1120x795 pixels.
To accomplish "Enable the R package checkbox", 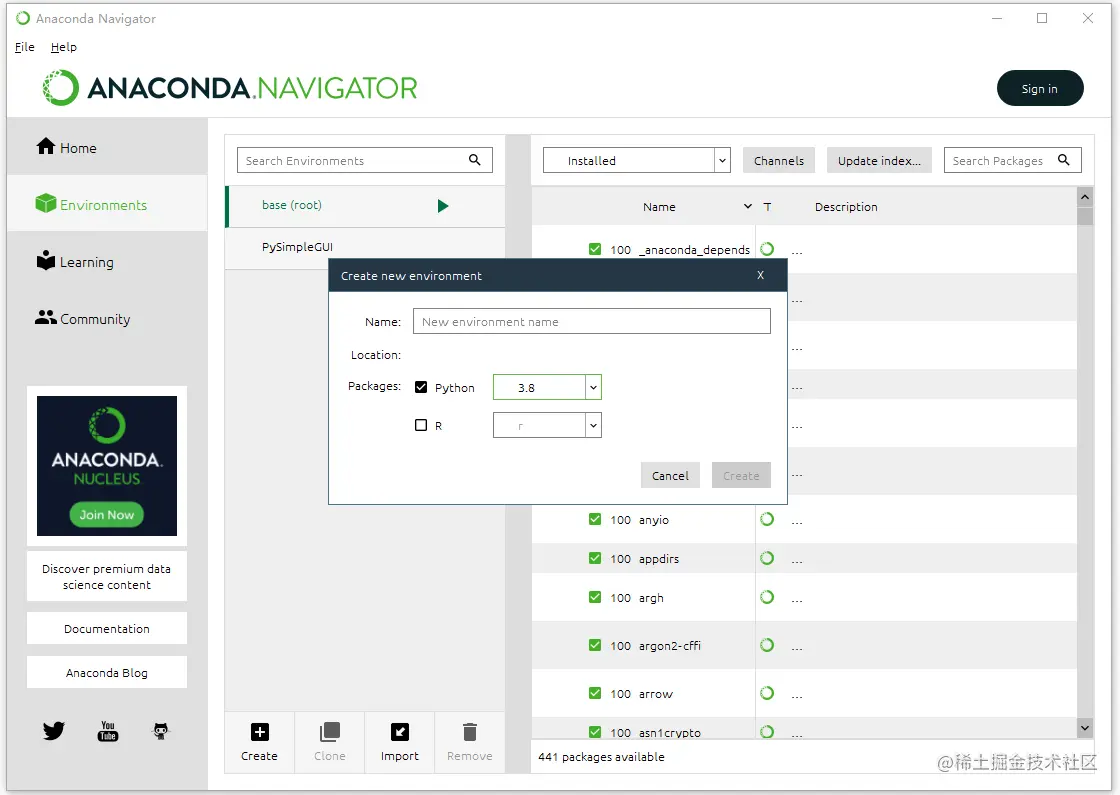I will point(421,425).
